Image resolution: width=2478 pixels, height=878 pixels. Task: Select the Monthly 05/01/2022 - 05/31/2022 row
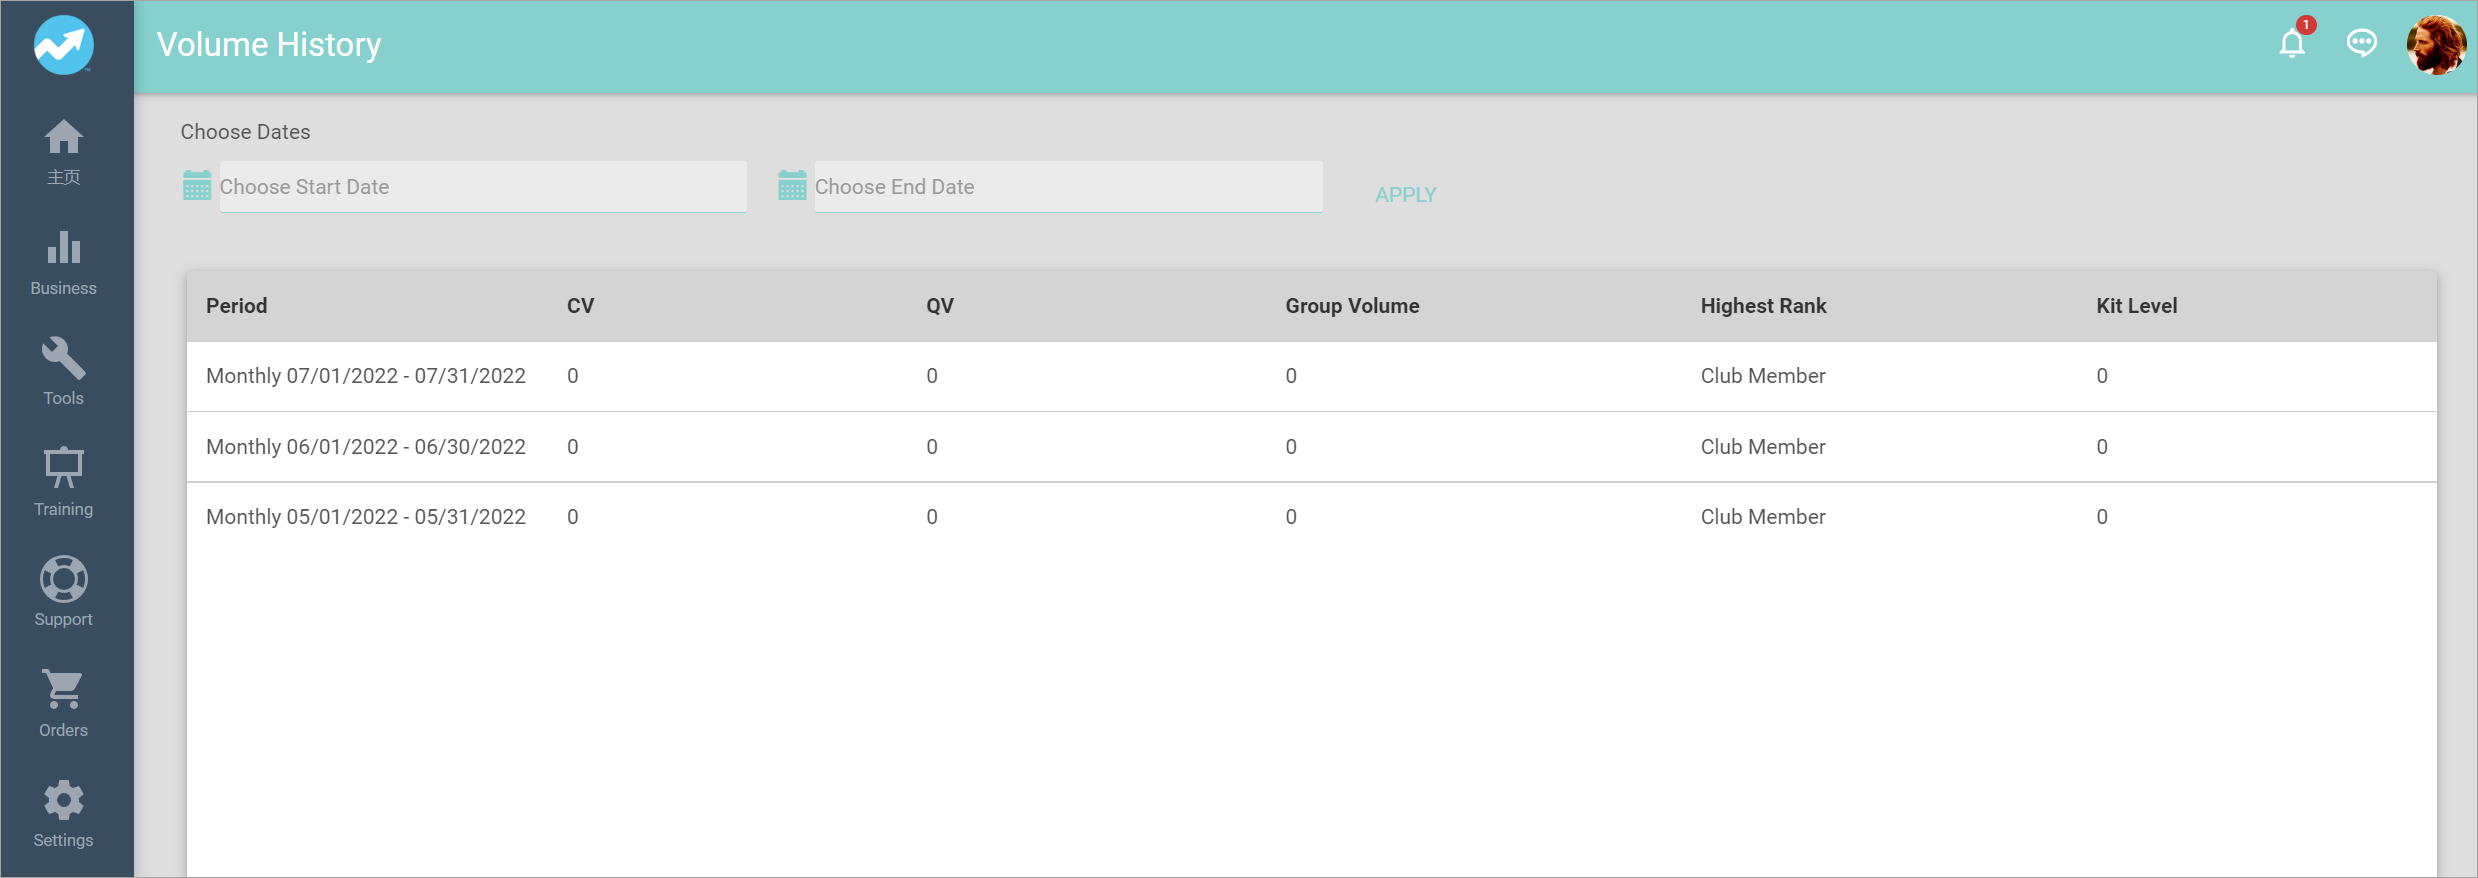(x=366, y=517)
